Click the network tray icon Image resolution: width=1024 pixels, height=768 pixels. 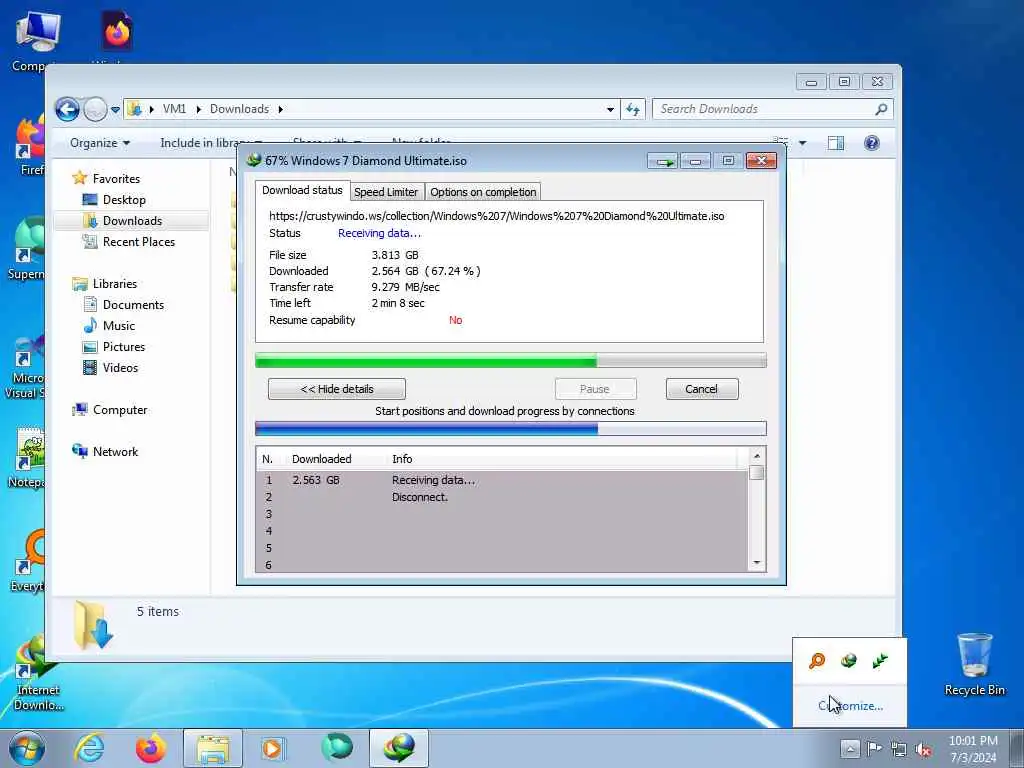click(899, 750)
